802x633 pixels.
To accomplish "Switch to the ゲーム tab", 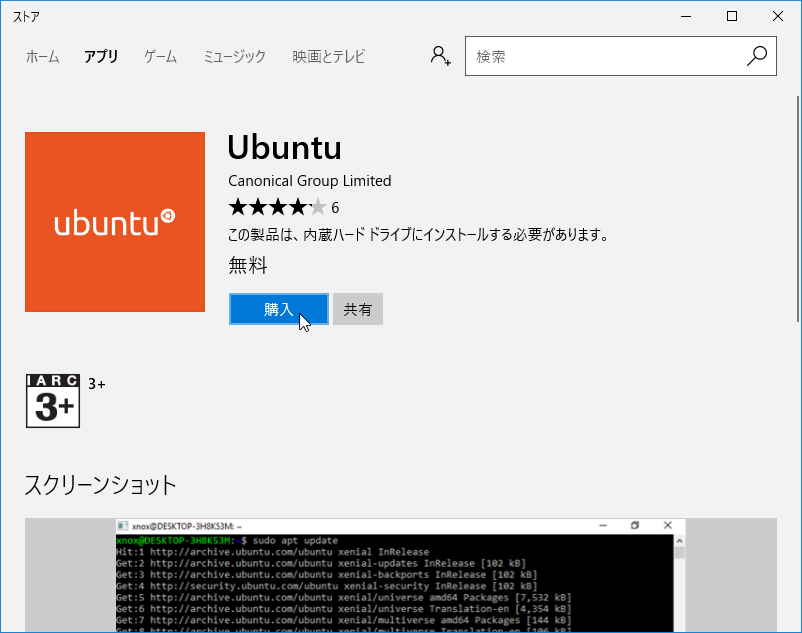I will 161,56.
